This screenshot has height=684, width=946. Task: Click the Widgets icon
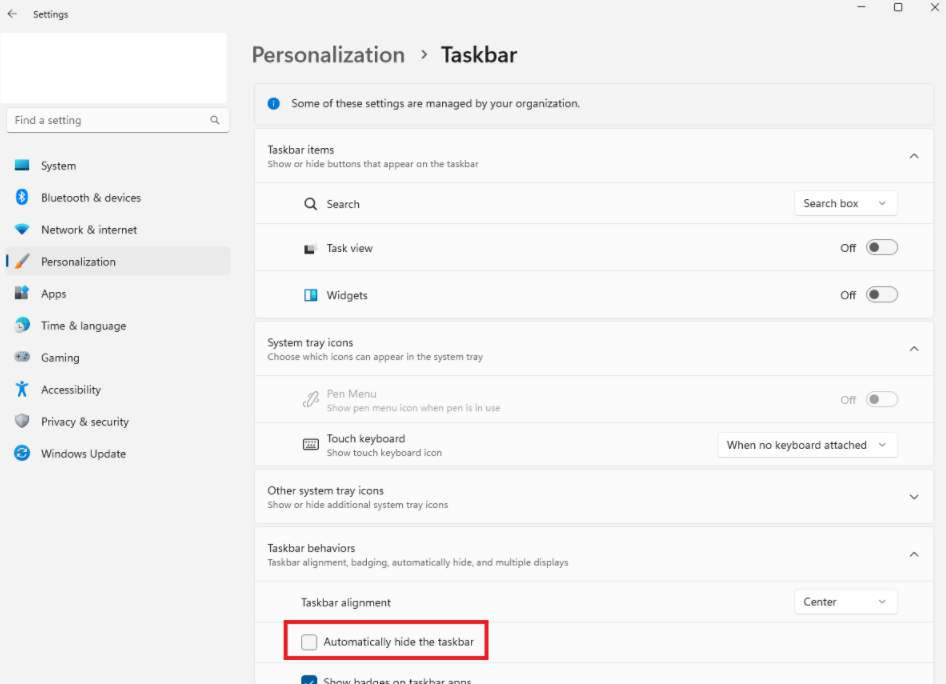click(x=311, y=295)
